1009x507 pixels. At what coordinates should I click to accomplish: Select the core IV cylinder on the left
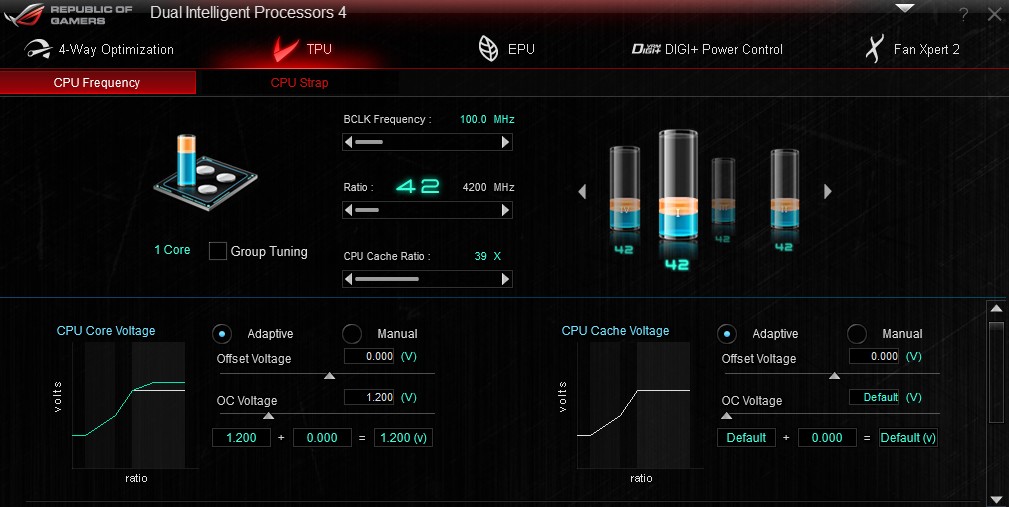[624, 188]
